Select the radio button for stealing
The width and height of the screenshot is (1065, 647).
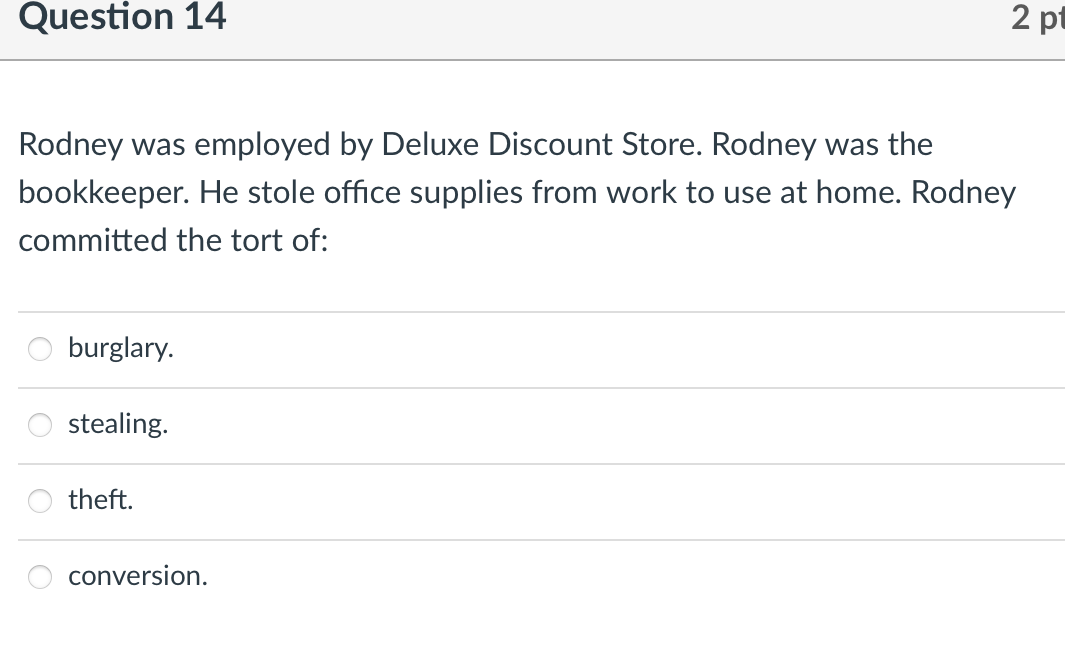[x=39, y=425]
